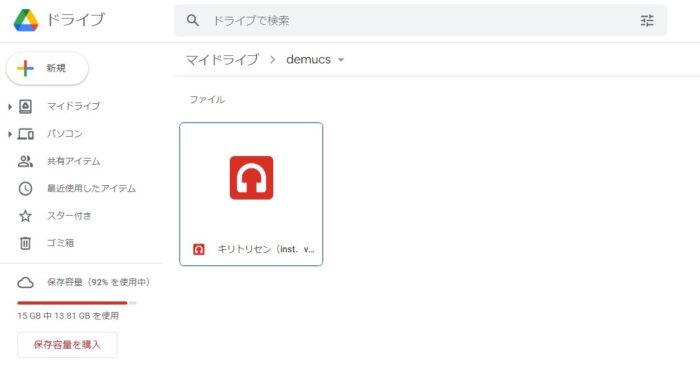Click the ドライブ product name text
This screenshot has width=700, height=381.
coord(76,20)
